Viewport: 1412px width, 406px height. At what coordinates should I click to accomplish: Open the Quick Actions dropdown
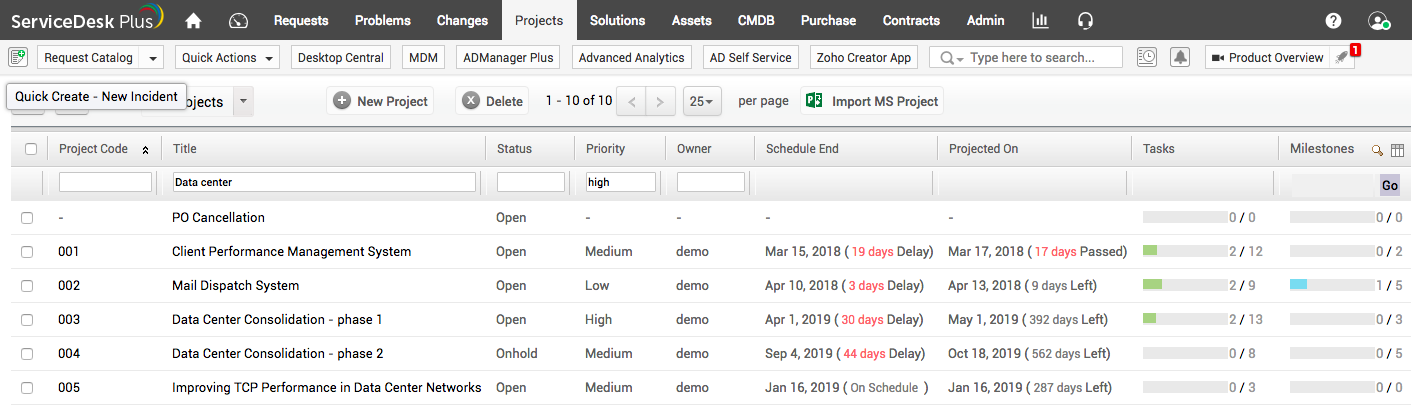pyautogui.click(x=227, y=58)
